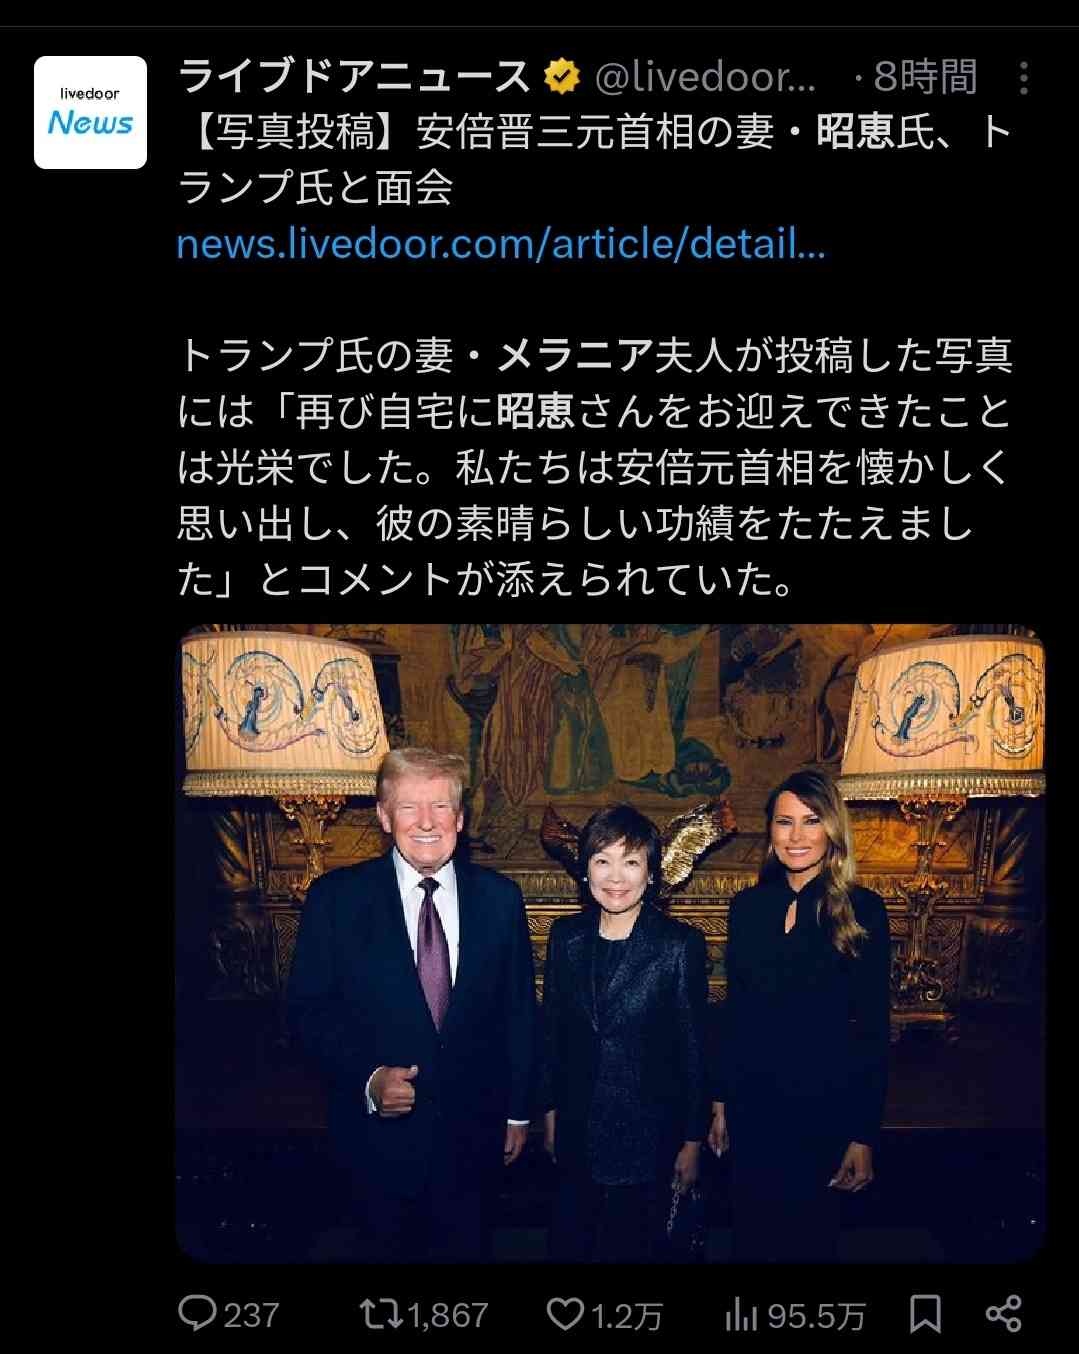View post analytics bar chart icon
The width and height of the screenshot is (1079, 1354).
[740, 1314]
